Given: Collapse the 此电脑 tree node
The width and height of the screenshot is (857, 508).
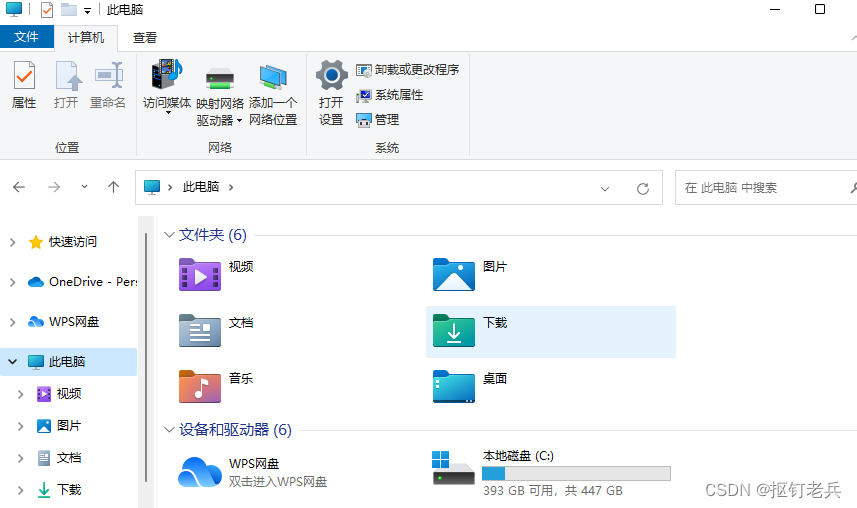Looking at the screenshot, I should (x=13, y=362).
